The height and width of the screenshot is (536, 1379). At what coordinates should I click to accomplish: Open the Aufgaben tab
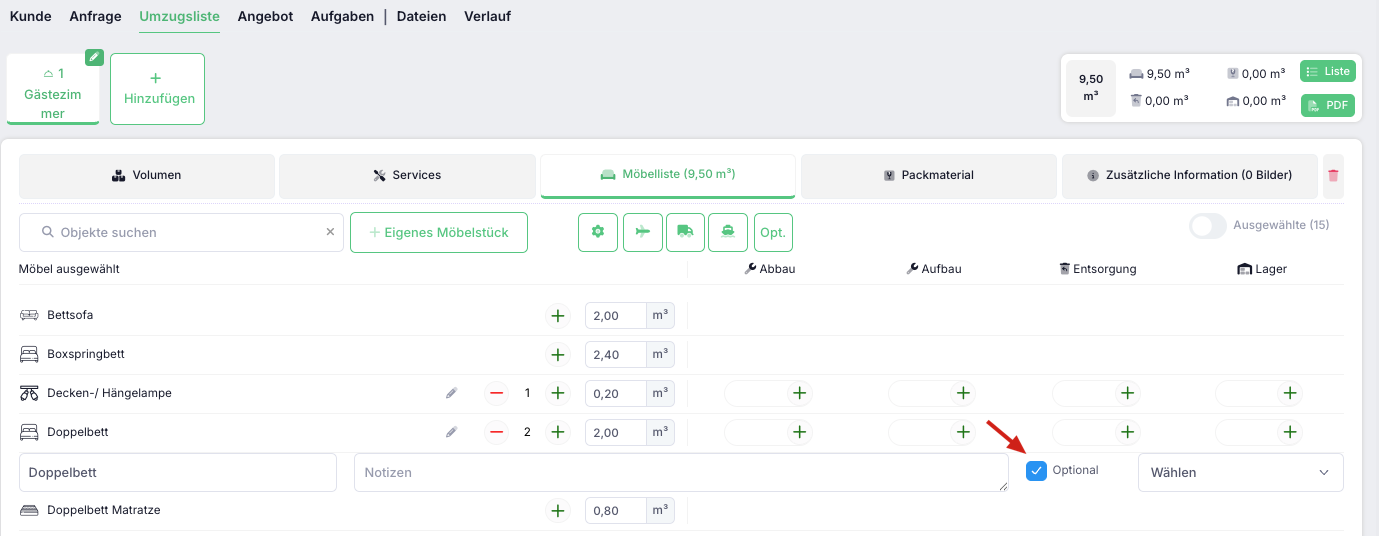pyautogui.click(x=342, y=16)
